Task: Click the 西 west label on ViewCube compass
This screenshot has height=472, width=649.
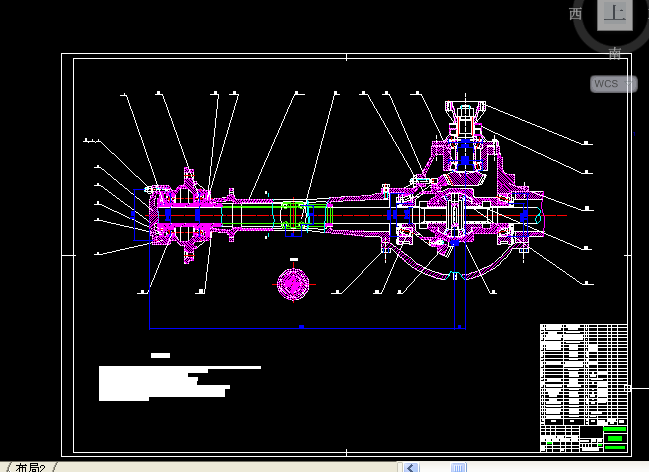Action: click(x=575, y=14)
